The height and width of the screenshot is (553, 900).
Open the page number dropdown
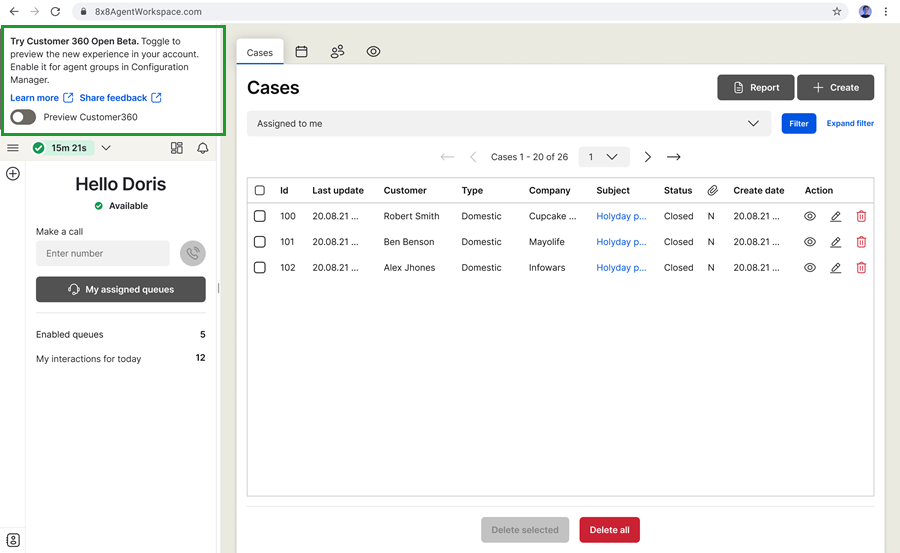click(604, 157)
